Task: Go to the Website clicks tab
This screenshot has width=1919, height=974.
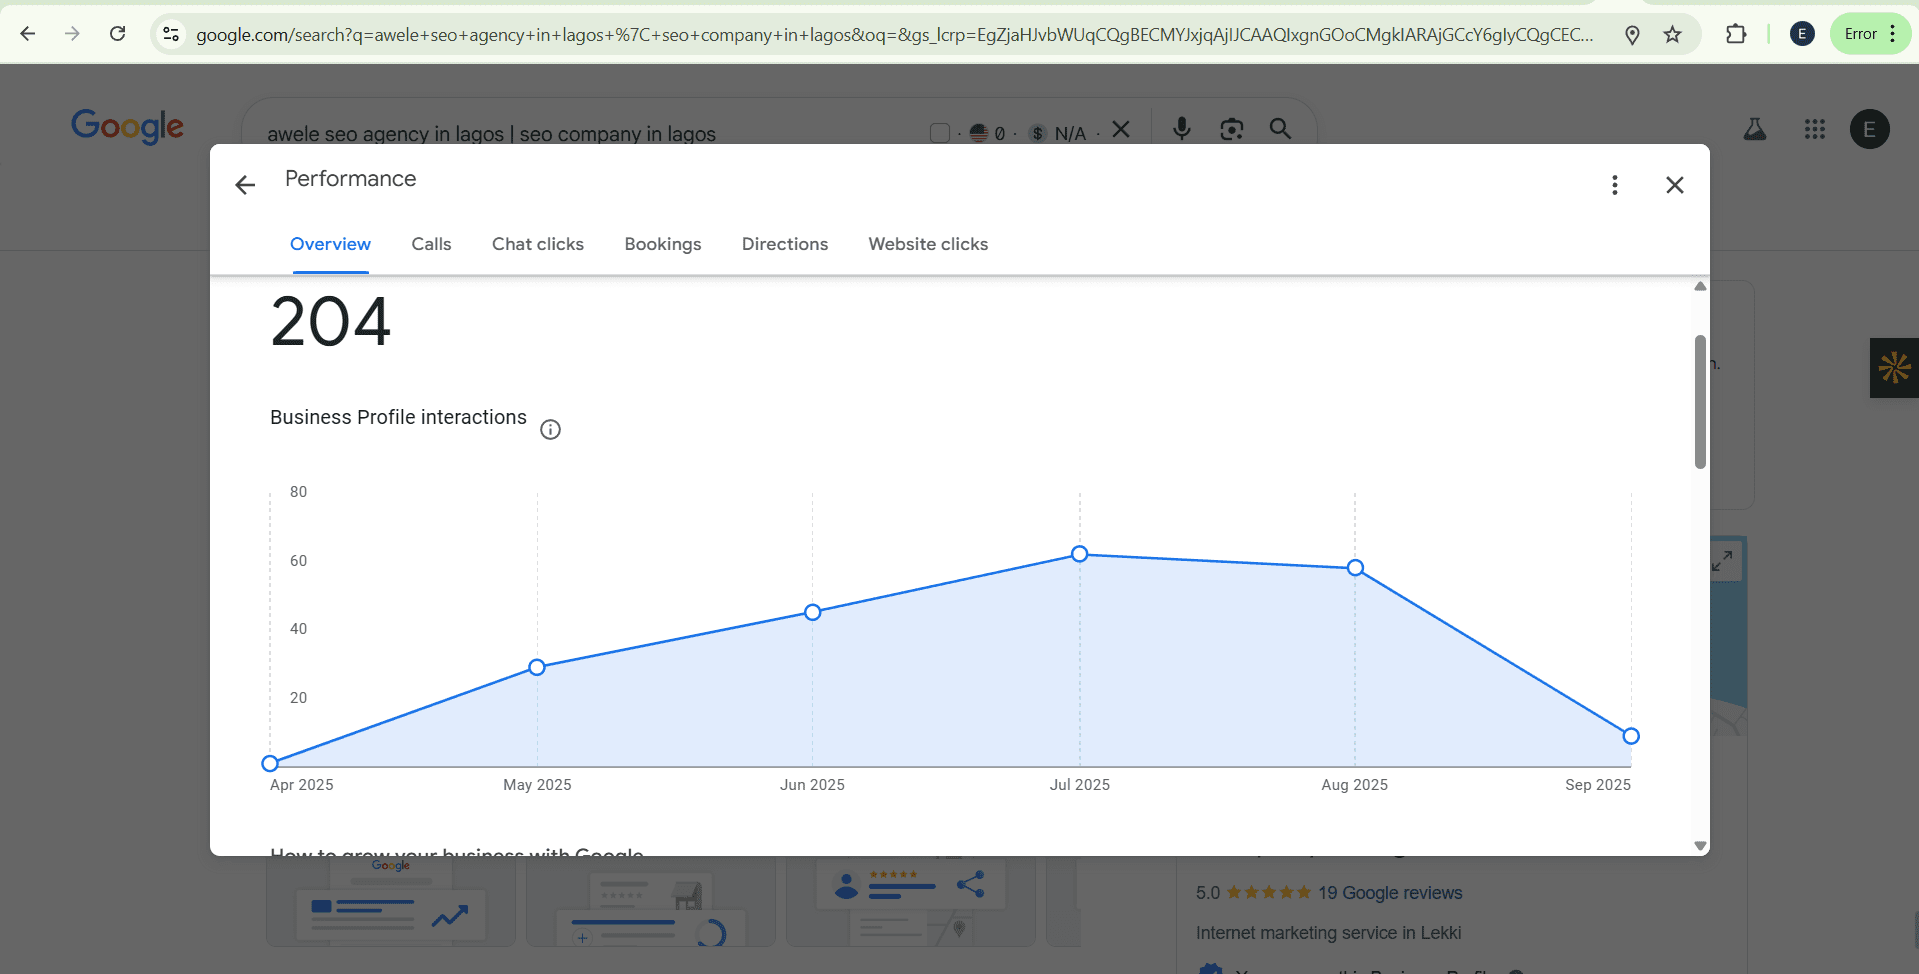Action: pos(927,244)
